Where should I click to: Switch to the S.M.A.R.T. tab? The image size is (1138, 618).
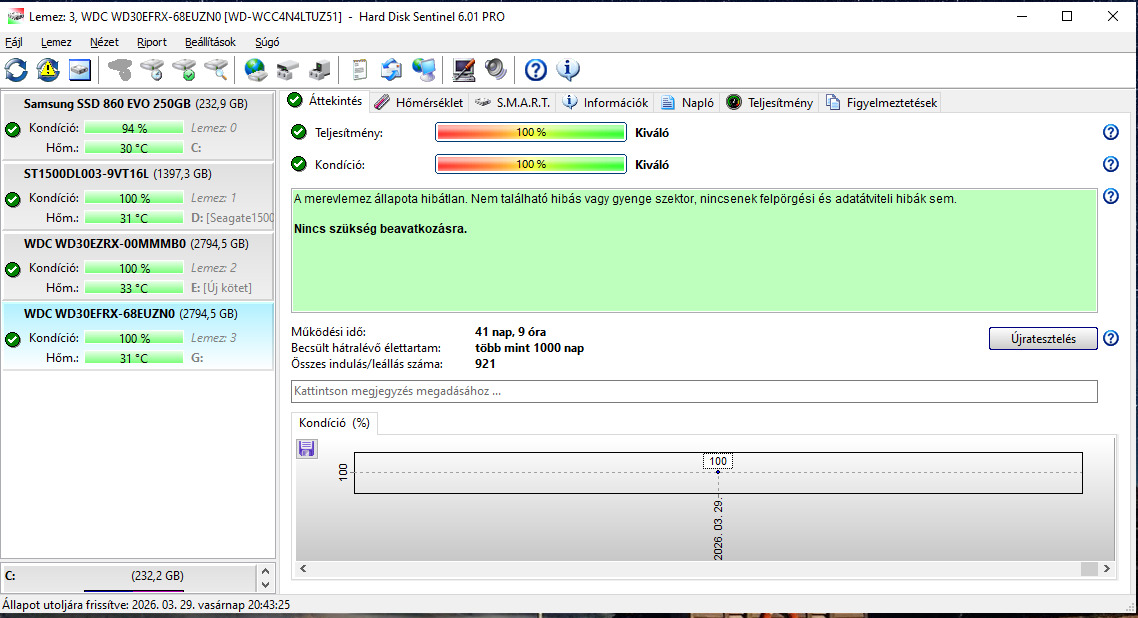click(513, 103)
